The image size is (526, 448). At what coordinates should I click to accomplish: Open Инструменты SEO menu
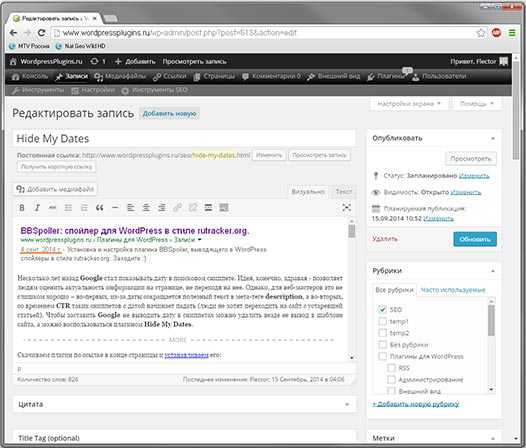[x=155, y=90]
